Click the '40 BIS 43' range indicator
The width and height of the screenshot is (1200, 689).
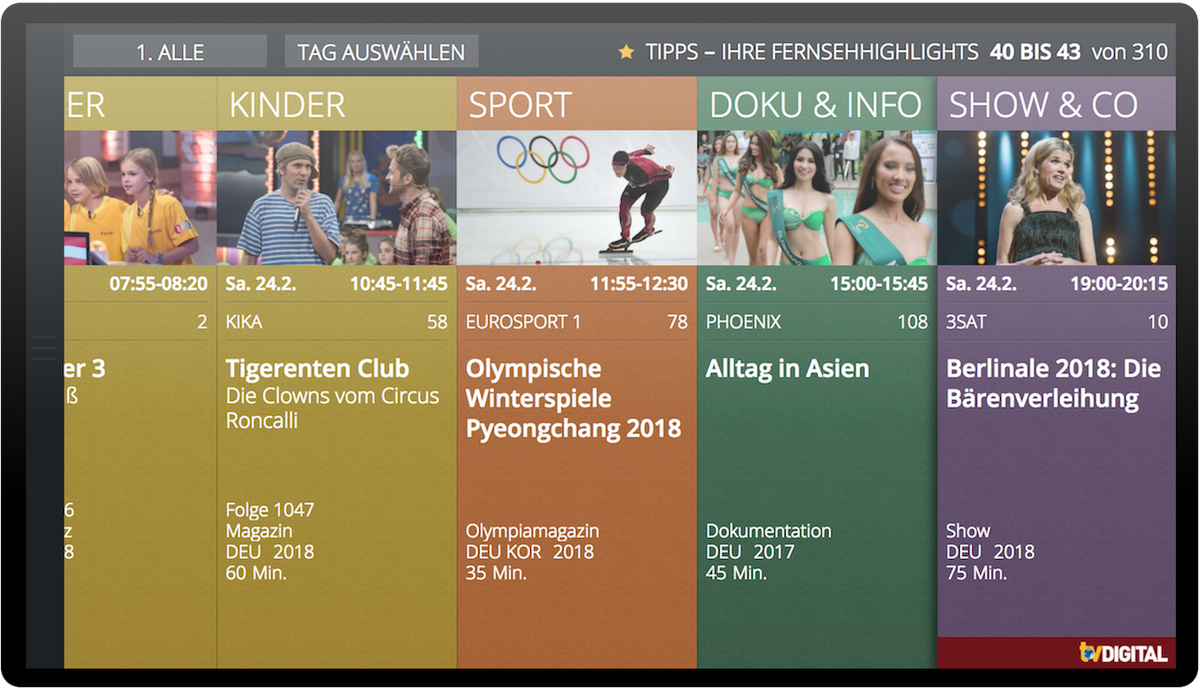click(1035, 52)
